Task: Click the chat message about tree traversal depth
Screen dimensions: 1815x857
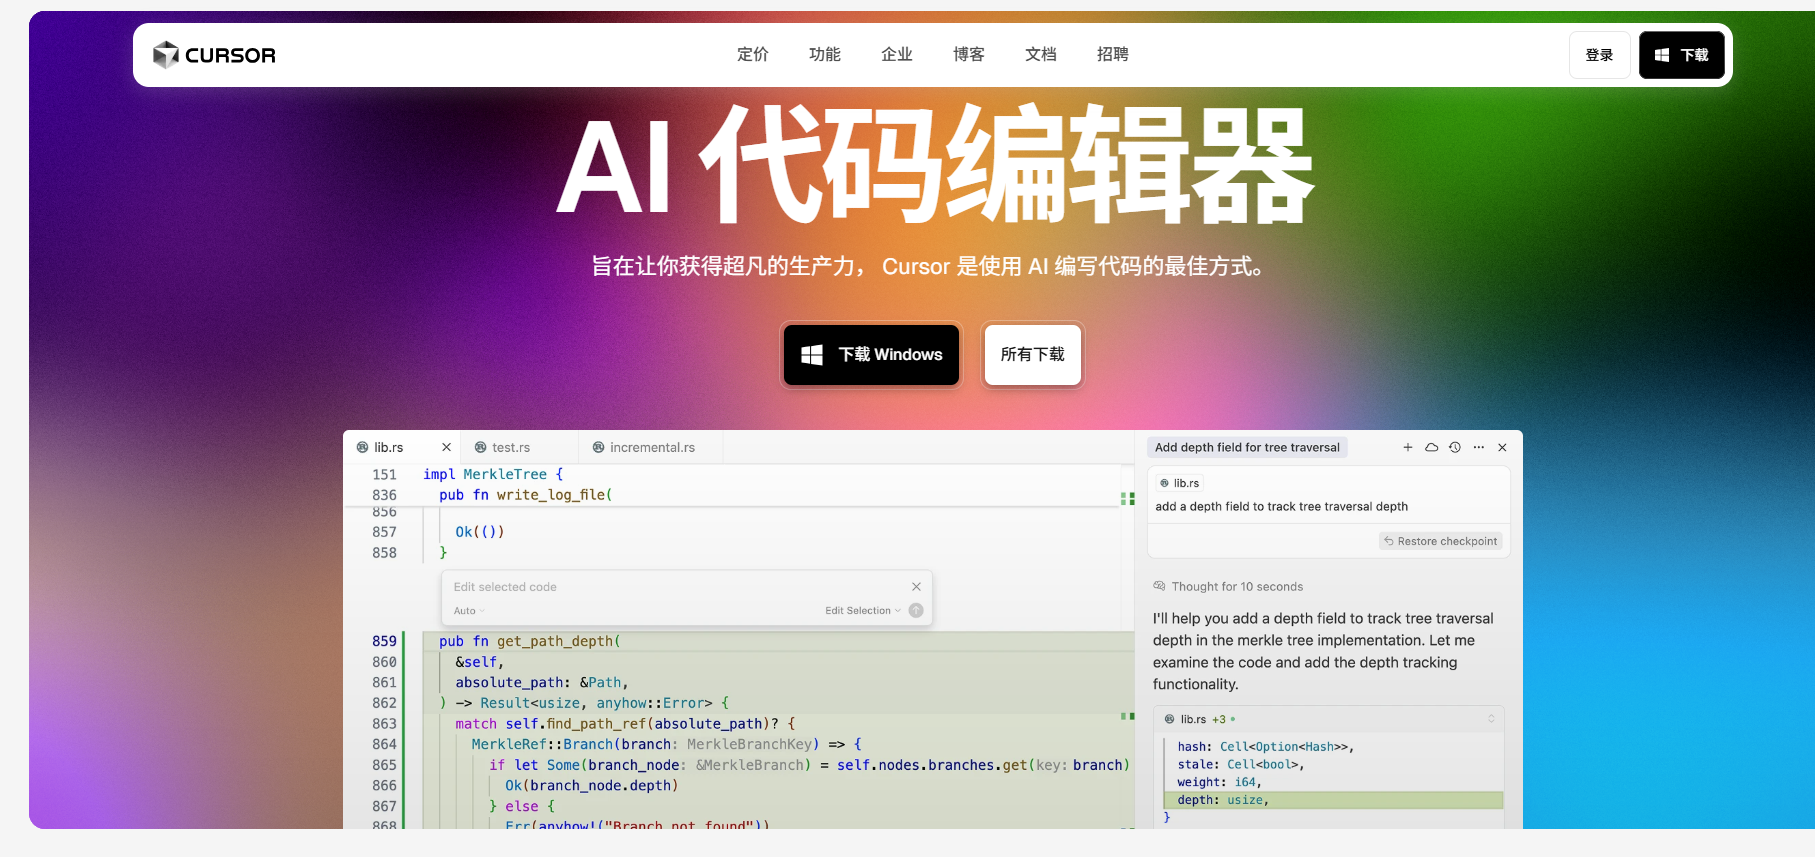Action: pyautogui.click(x=1281, y=507)
